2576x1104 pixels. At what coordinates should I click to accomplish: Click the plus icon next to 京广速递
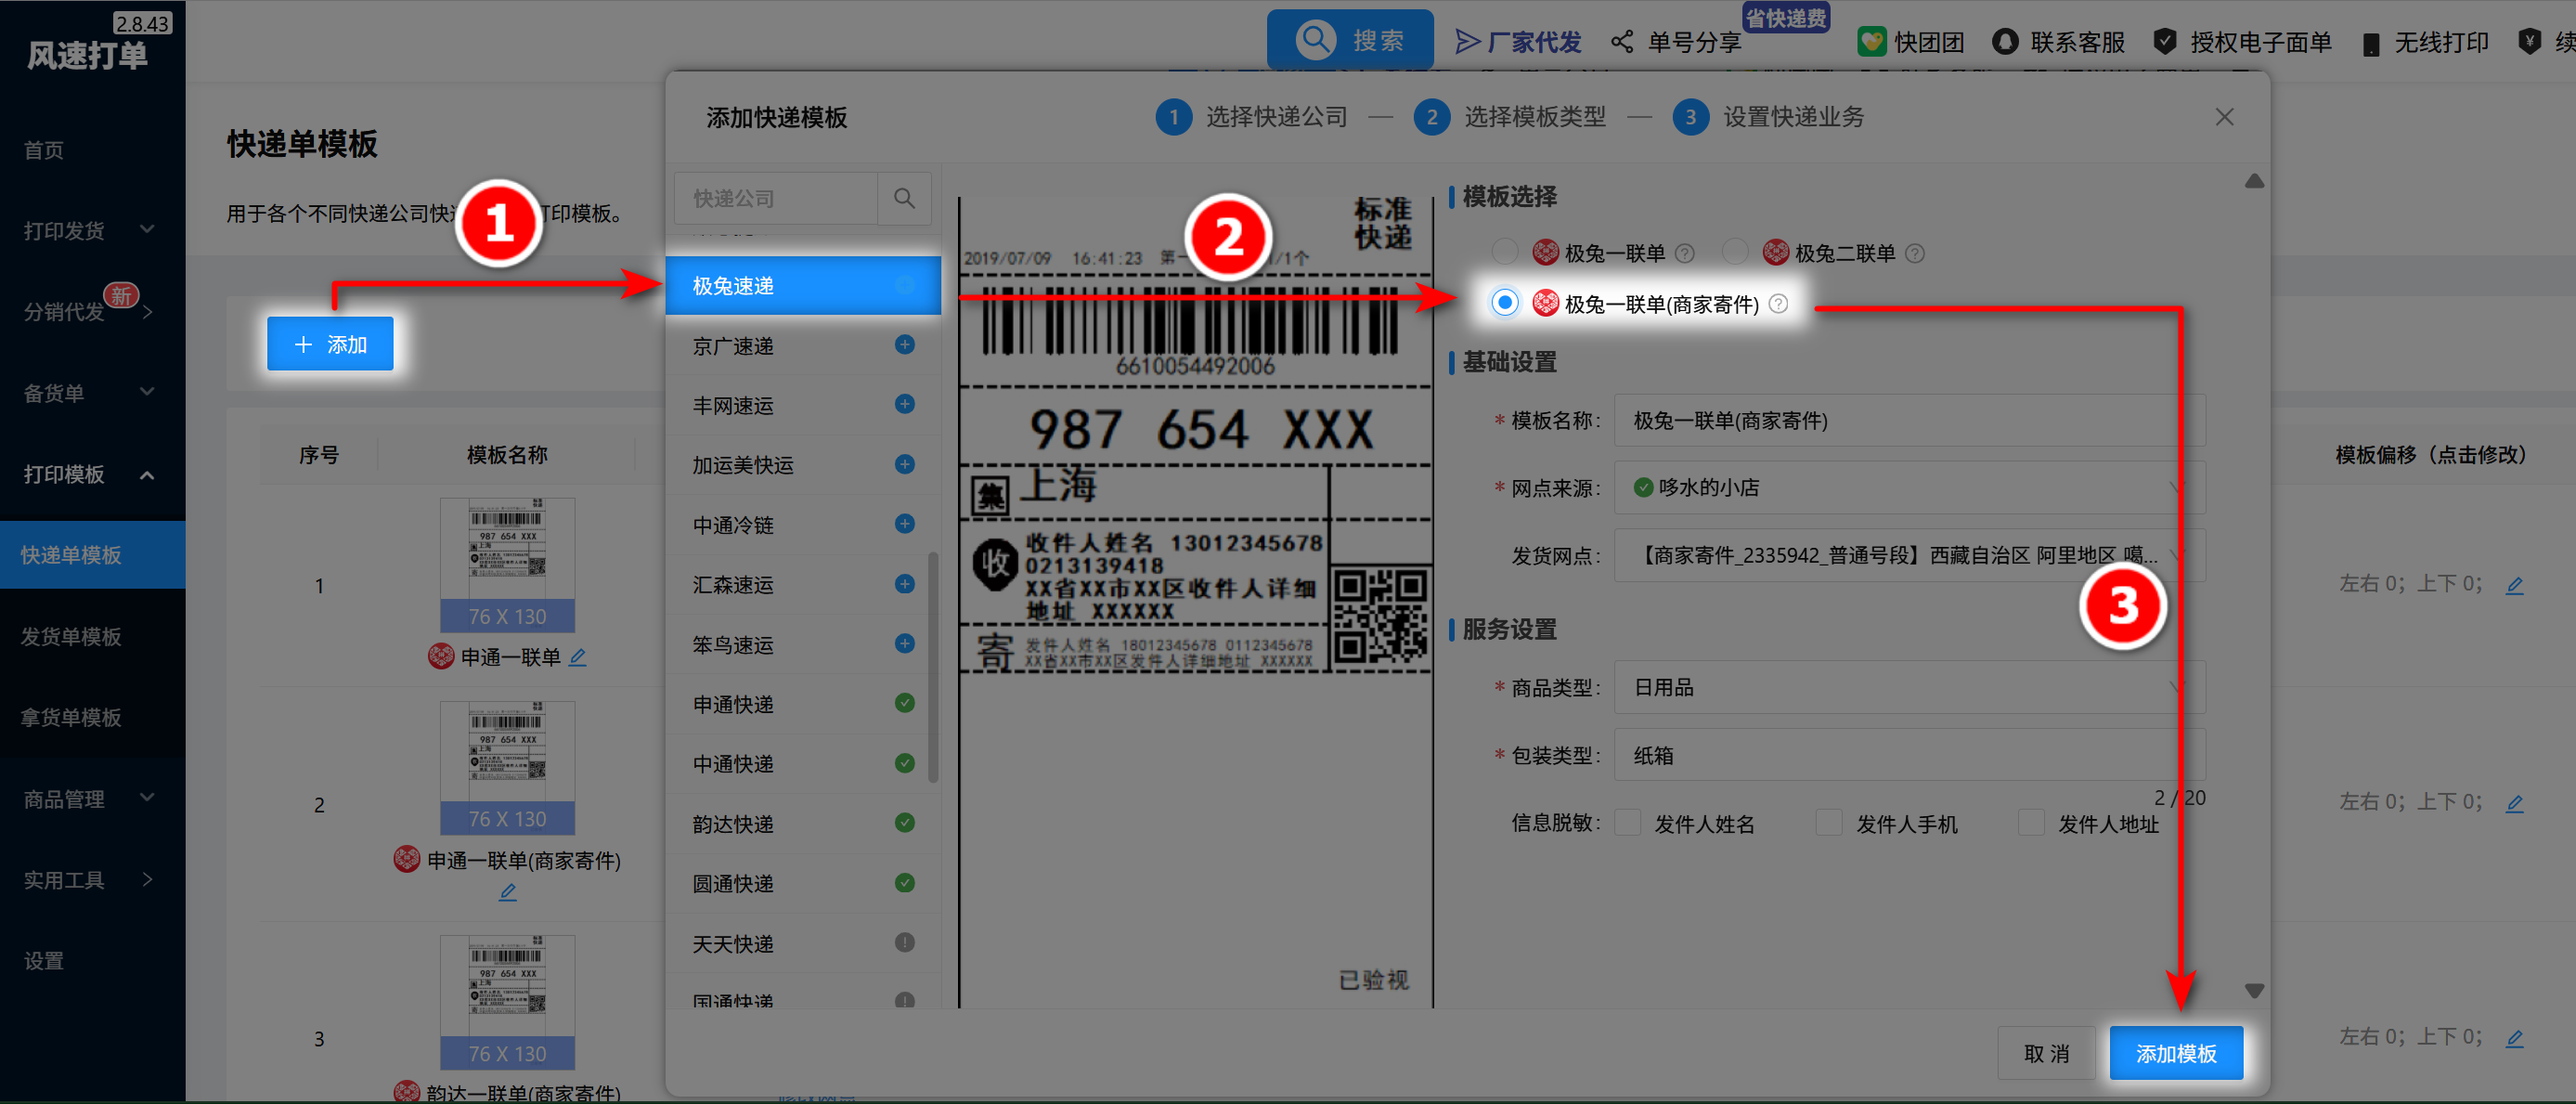coord(904,345)
